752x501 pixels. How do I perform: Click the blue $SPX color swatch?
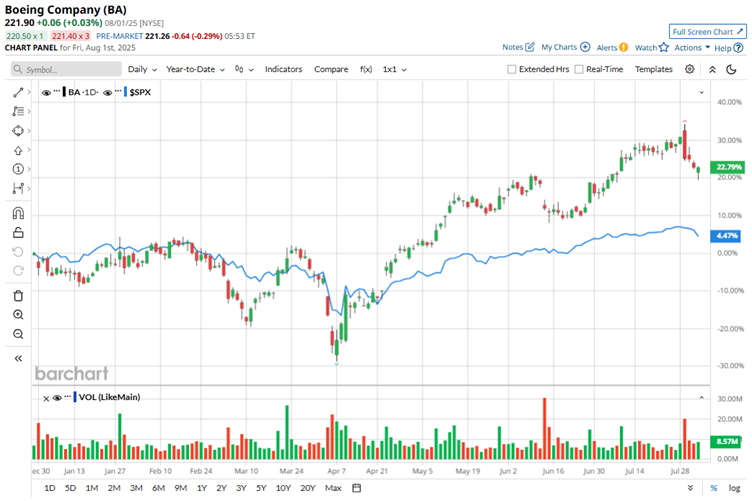(126, 92)
